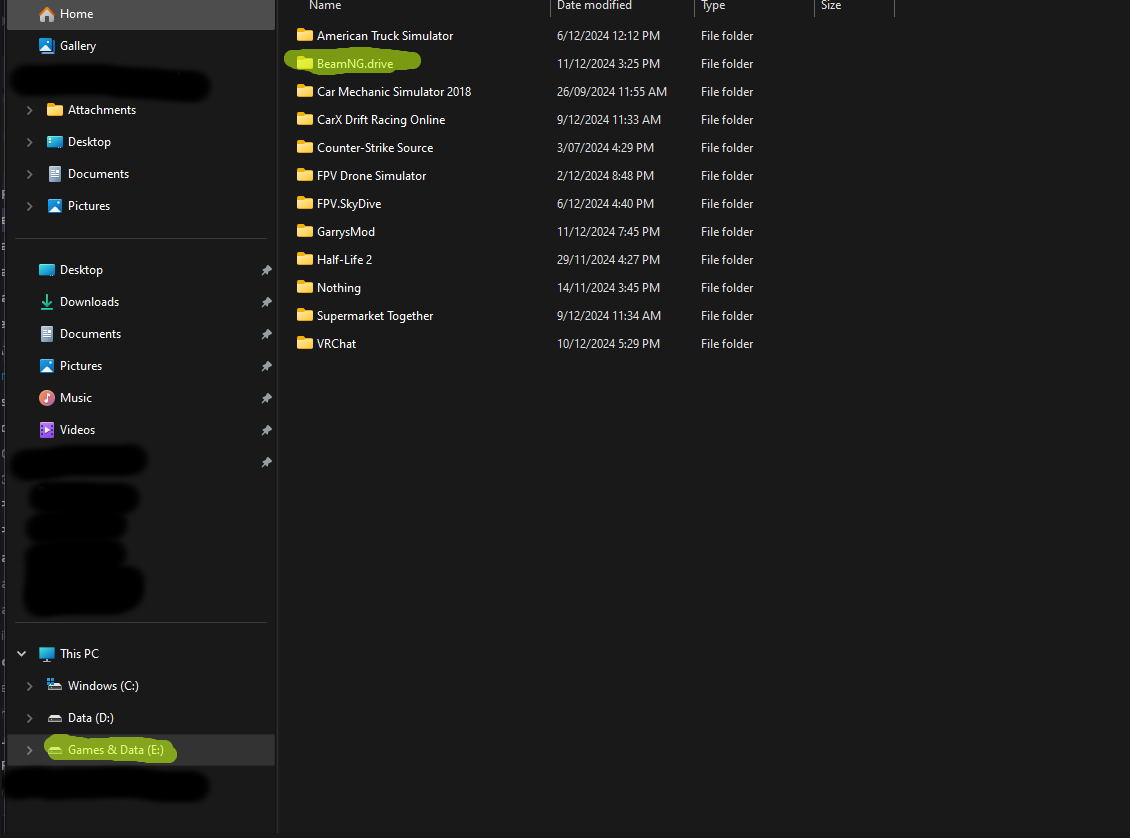
Task: Click the folder icon beside Nothing
Action: pyautogui.click(x=305, y=287)
